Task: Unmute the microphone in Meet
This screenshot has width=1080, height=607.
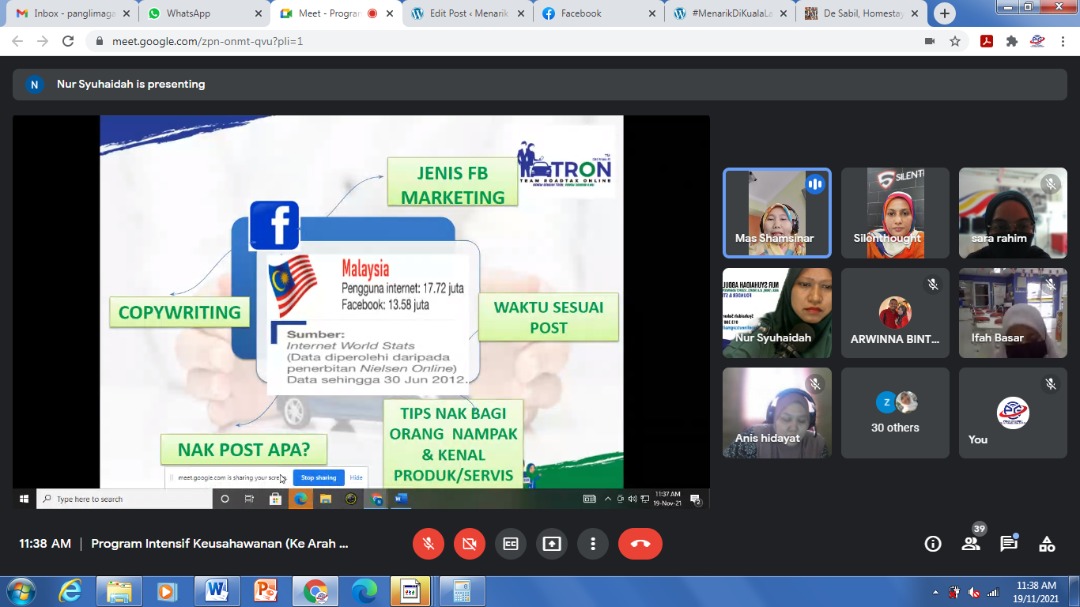Action: [x=428, y=544]
